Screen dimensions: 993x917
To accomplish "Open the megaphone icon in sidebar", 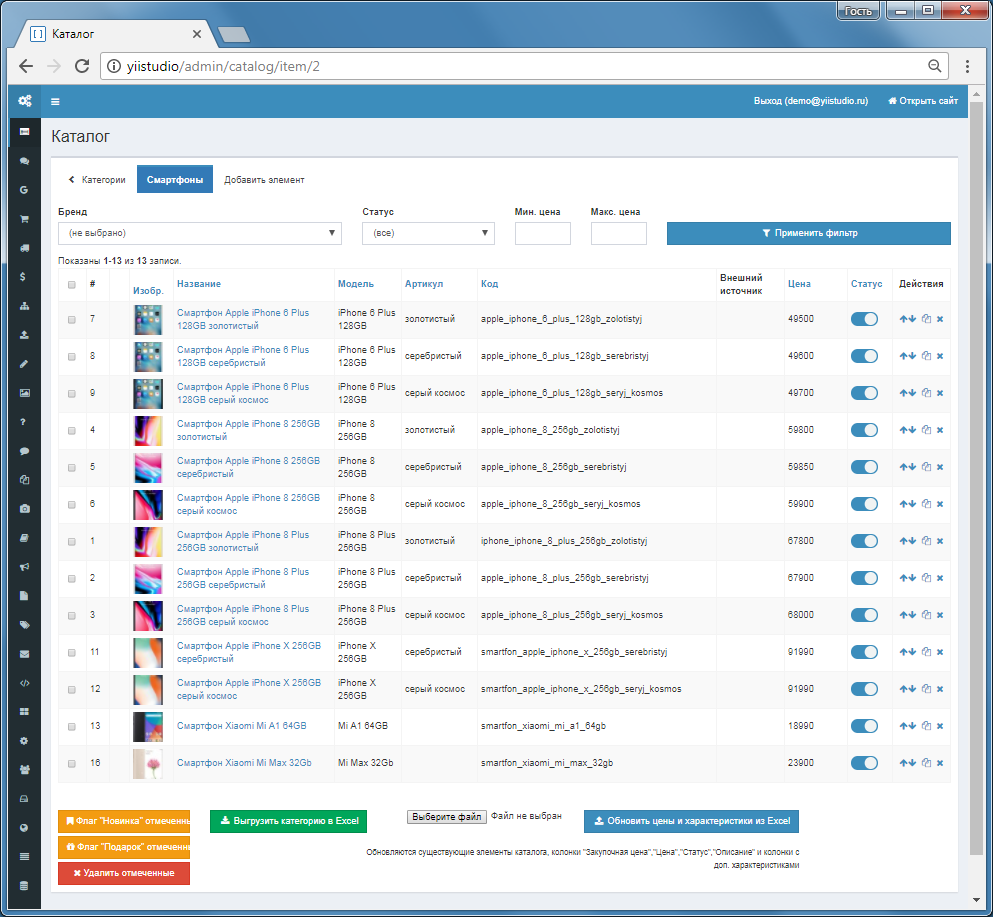I will (x=24, y=567).
